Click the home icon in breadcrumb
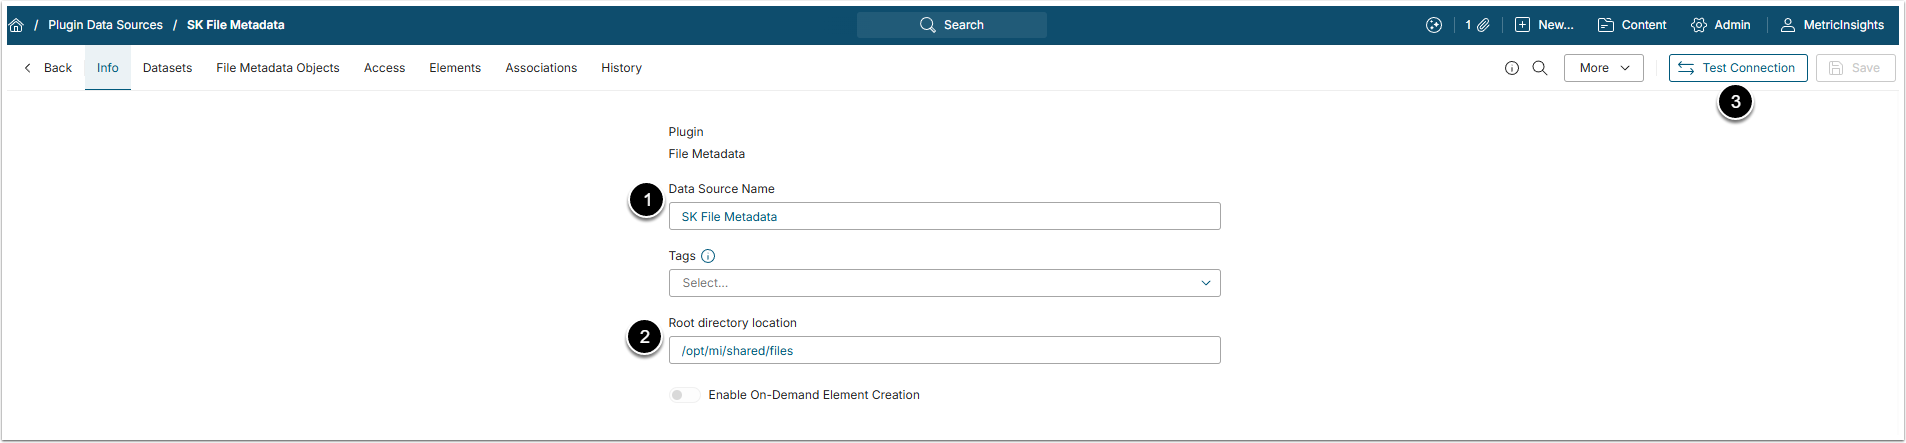This screenshot has width=1906, height=443. [x=16, y=25]
